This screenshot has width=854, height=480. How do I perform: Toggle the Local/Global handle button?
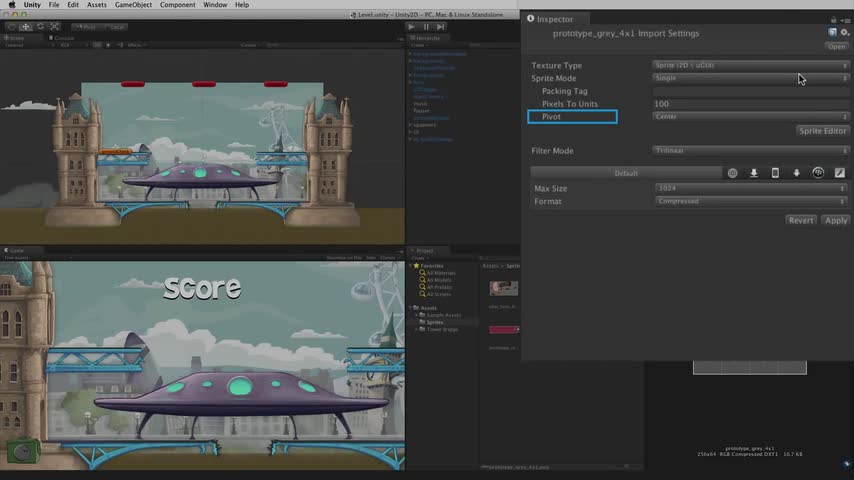(115, 27)
